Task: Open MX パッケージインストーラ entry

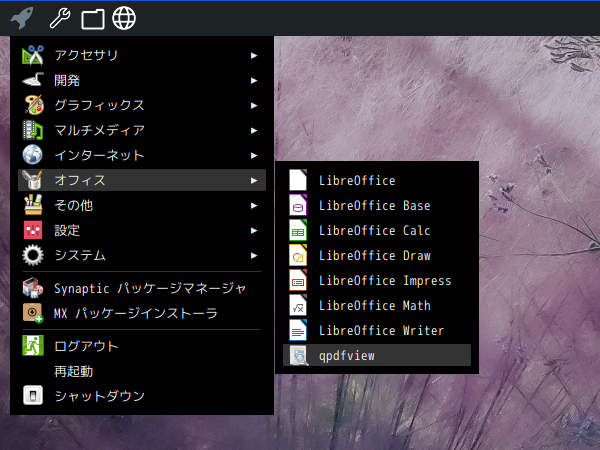Action: pos(136,313)
